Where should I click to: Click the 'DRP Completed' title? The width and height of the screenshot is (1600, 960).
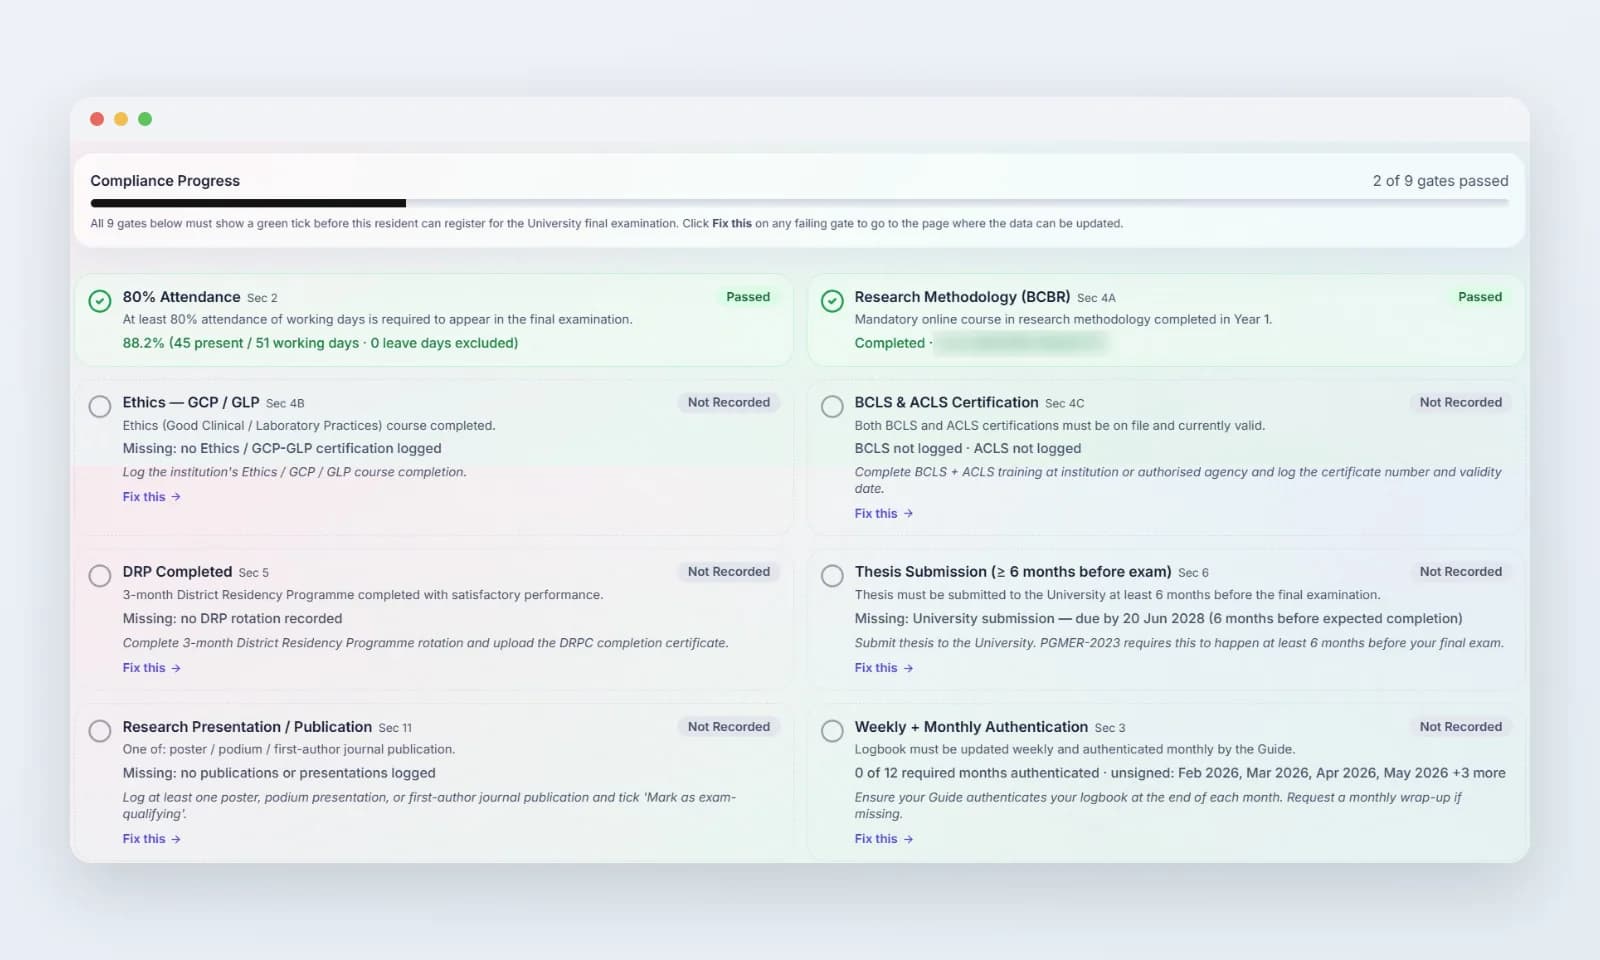click(177, 572)
